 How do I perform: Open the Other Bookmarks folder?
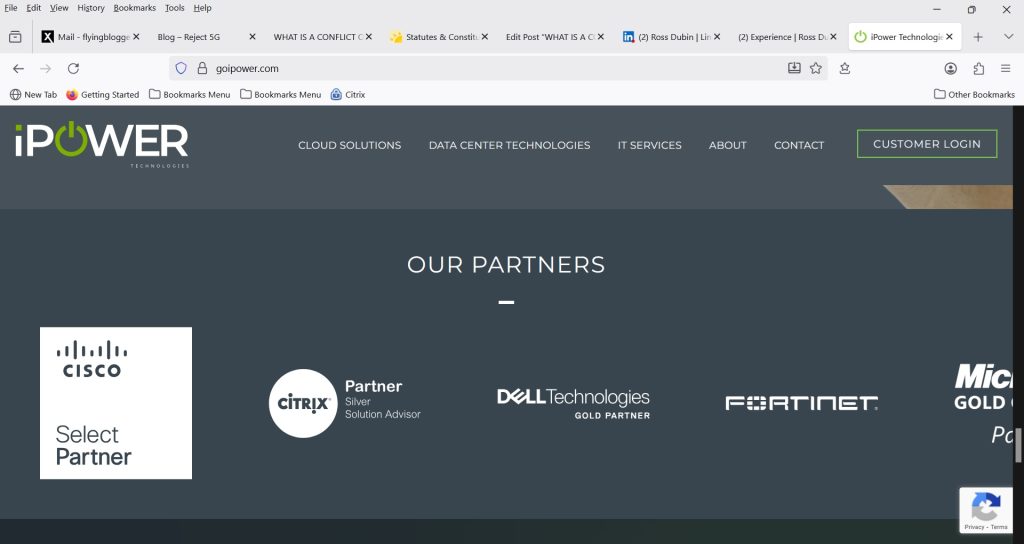pyautogui.click(x=974, y=95)
